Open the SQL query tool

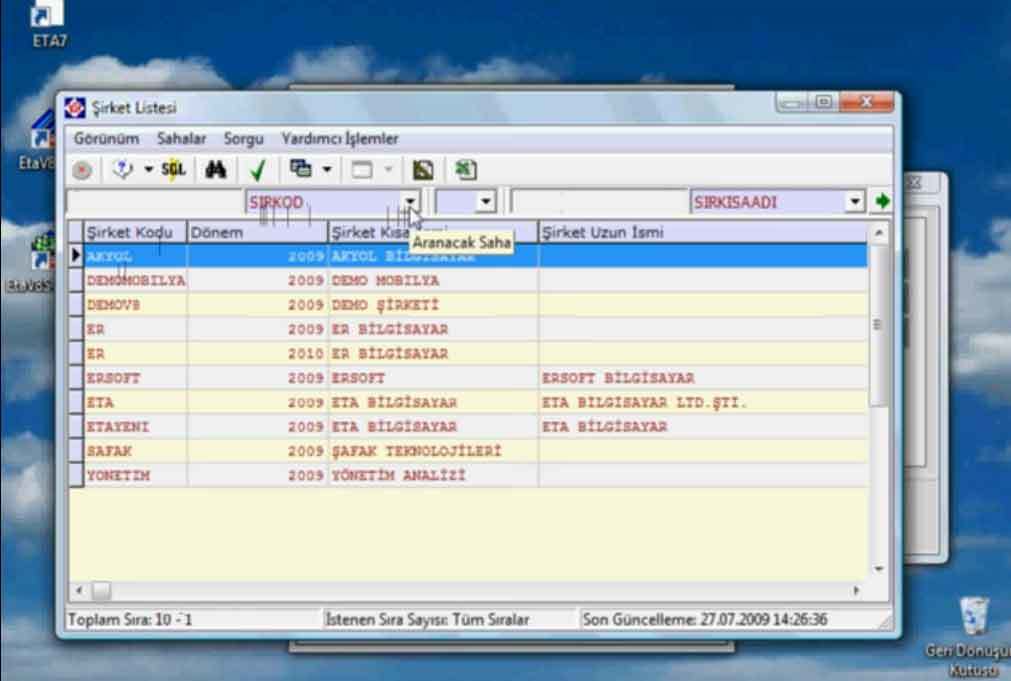pyautogui.click(x=173, y=170)
